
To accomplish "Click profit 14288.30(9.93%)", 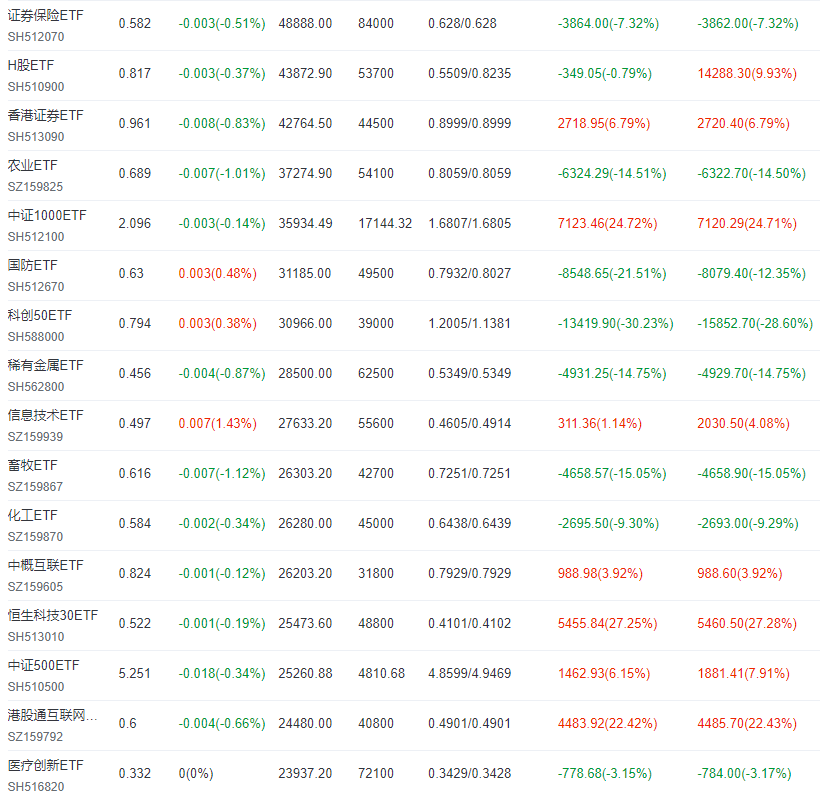I will pyautogui.click(x=747, y=74).
